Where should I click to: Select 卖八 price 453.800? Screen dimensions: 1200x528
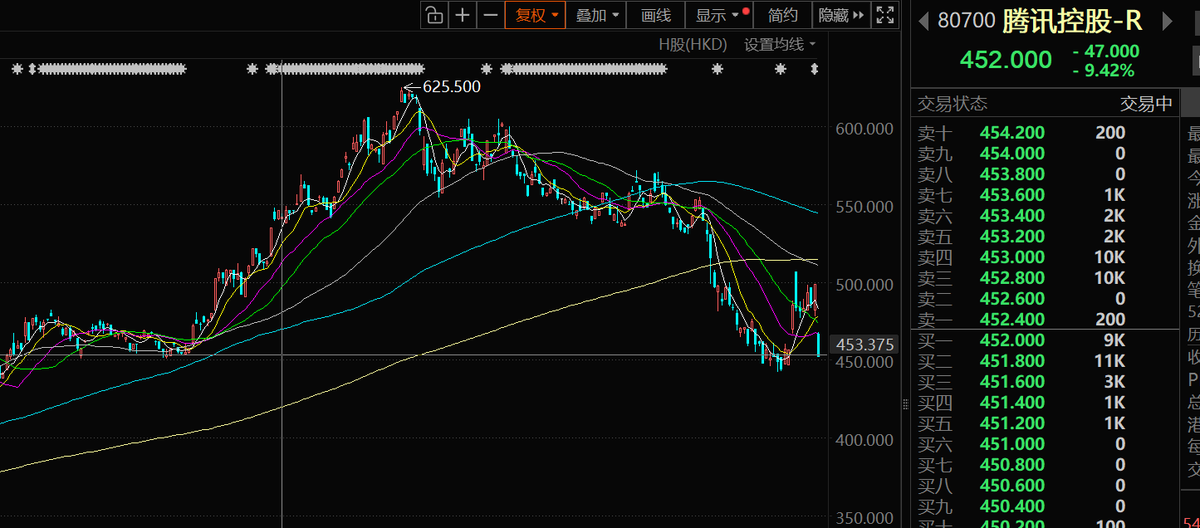[x=1012, y=174]
